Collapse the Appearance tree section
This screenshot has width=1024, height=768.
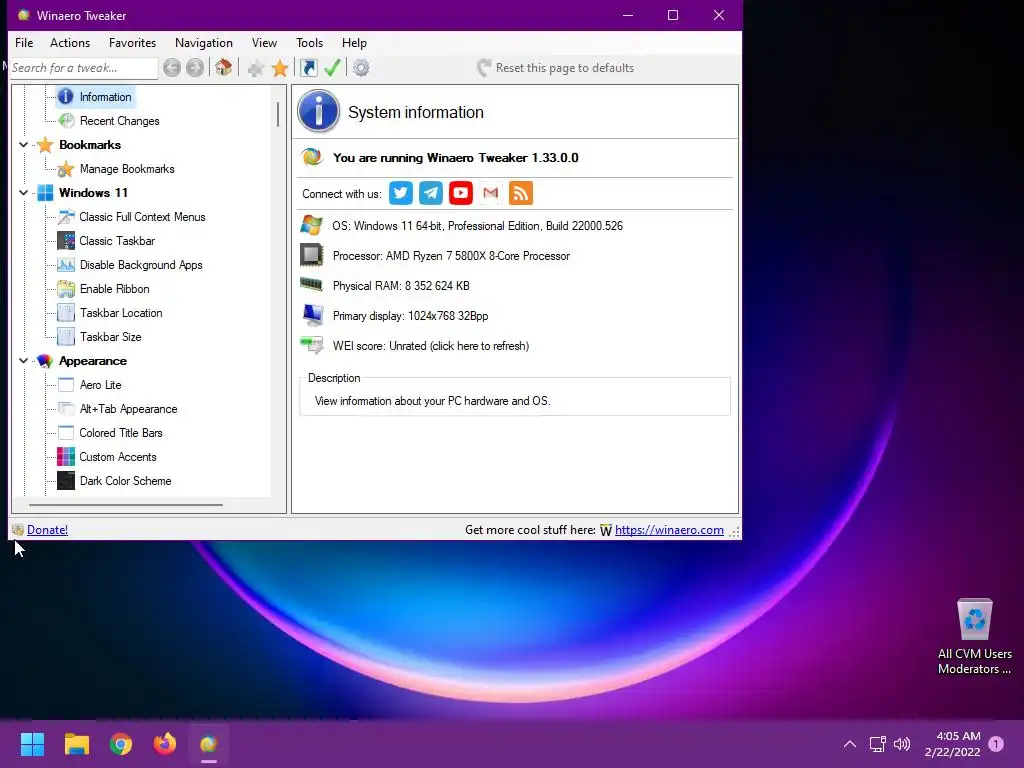24,360
